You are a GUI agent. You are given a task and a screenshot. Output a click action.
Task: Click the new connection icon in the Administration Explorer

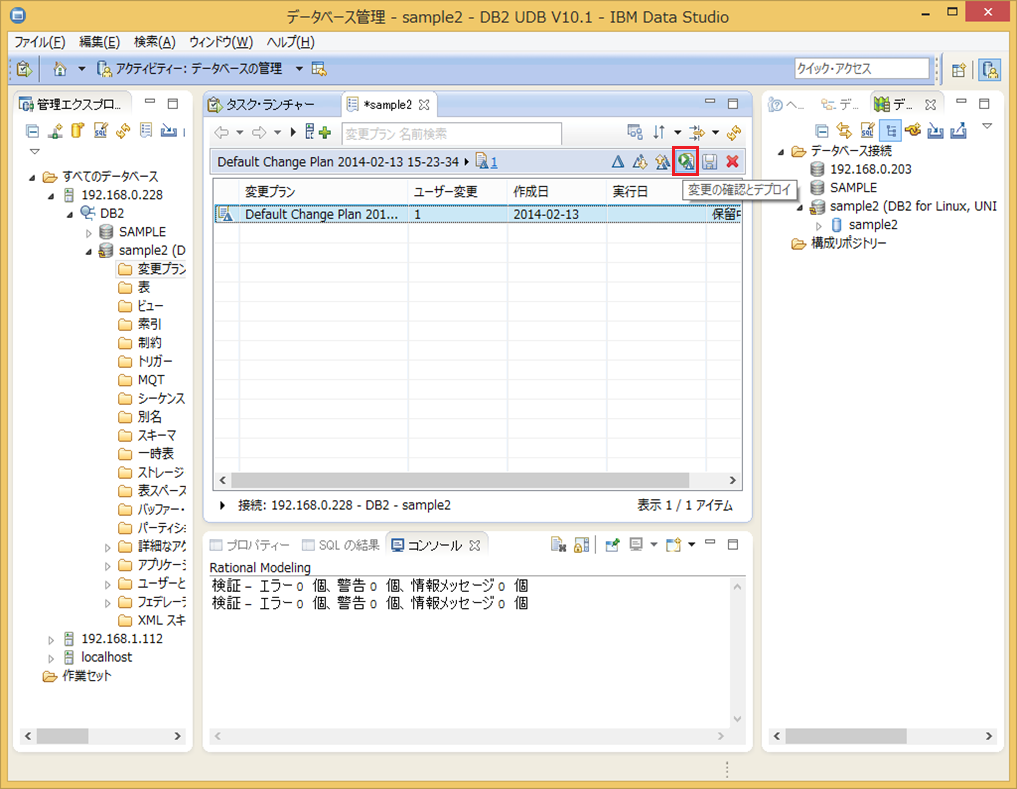(x=55, y=131)
